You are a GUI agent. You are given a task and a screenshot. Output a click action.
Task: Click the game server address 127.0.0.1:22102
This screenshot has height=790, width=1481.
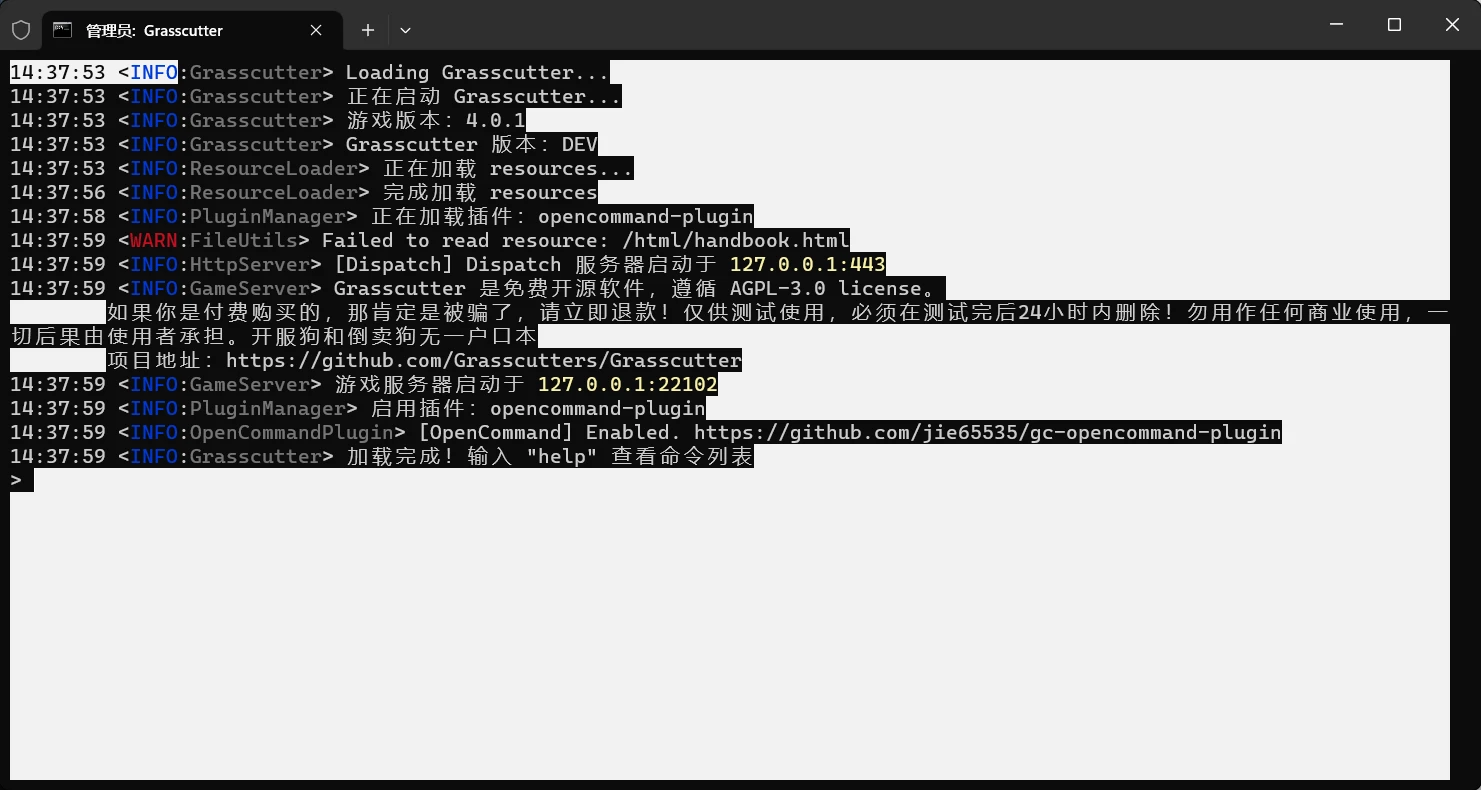coord(627,384)
